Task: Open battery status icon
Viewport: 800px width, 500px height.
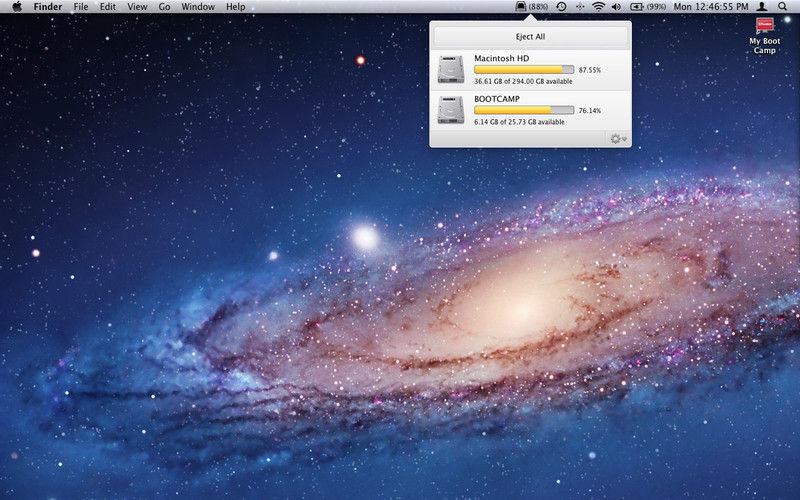Action: coord(637,7)
